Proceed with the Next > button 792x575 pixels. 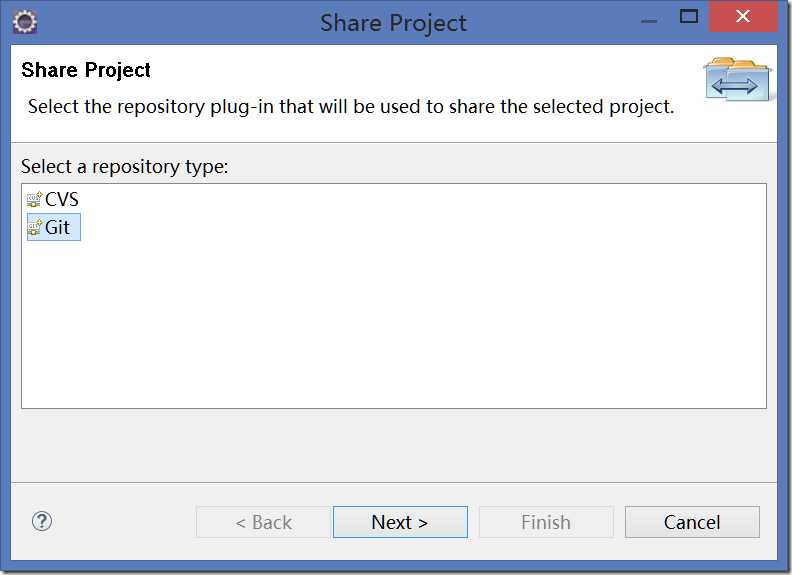coord(400,522)
